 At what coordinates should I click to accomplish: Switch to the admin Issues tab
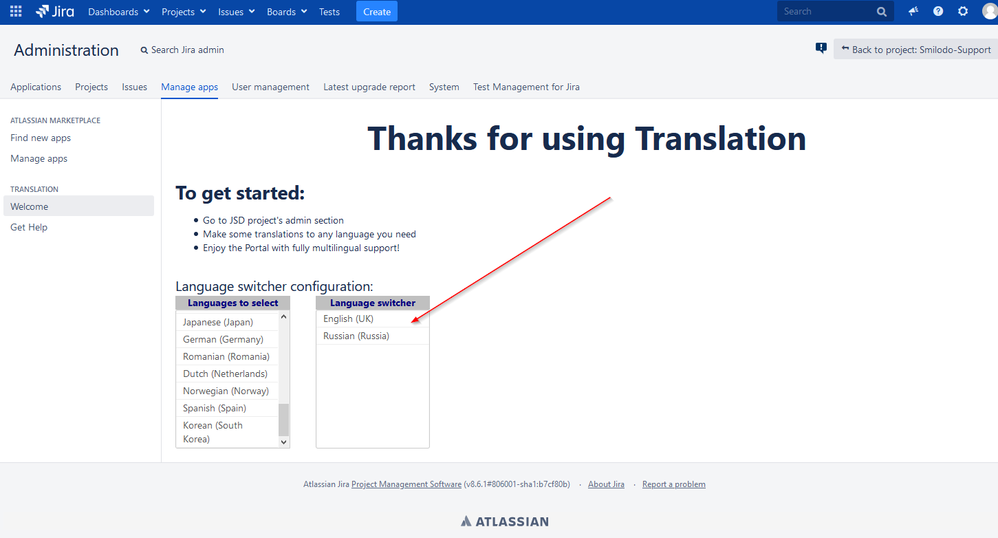coord(134,87)
